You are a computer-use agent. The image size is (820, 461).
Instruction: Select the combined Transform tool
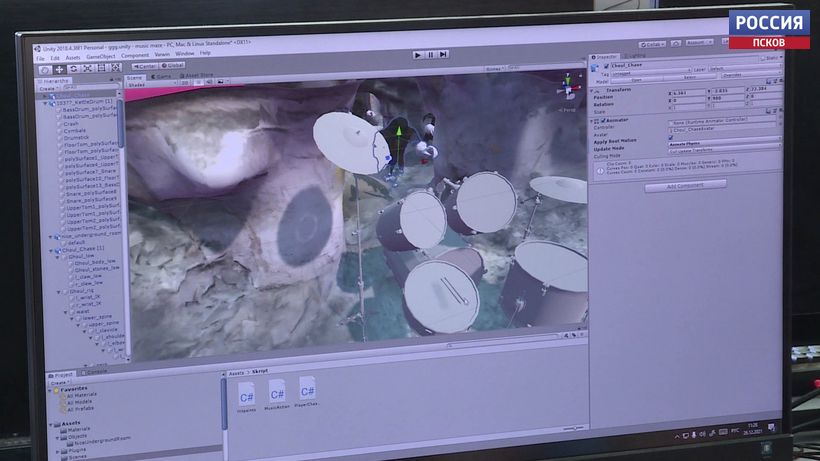tap(116, 67)
